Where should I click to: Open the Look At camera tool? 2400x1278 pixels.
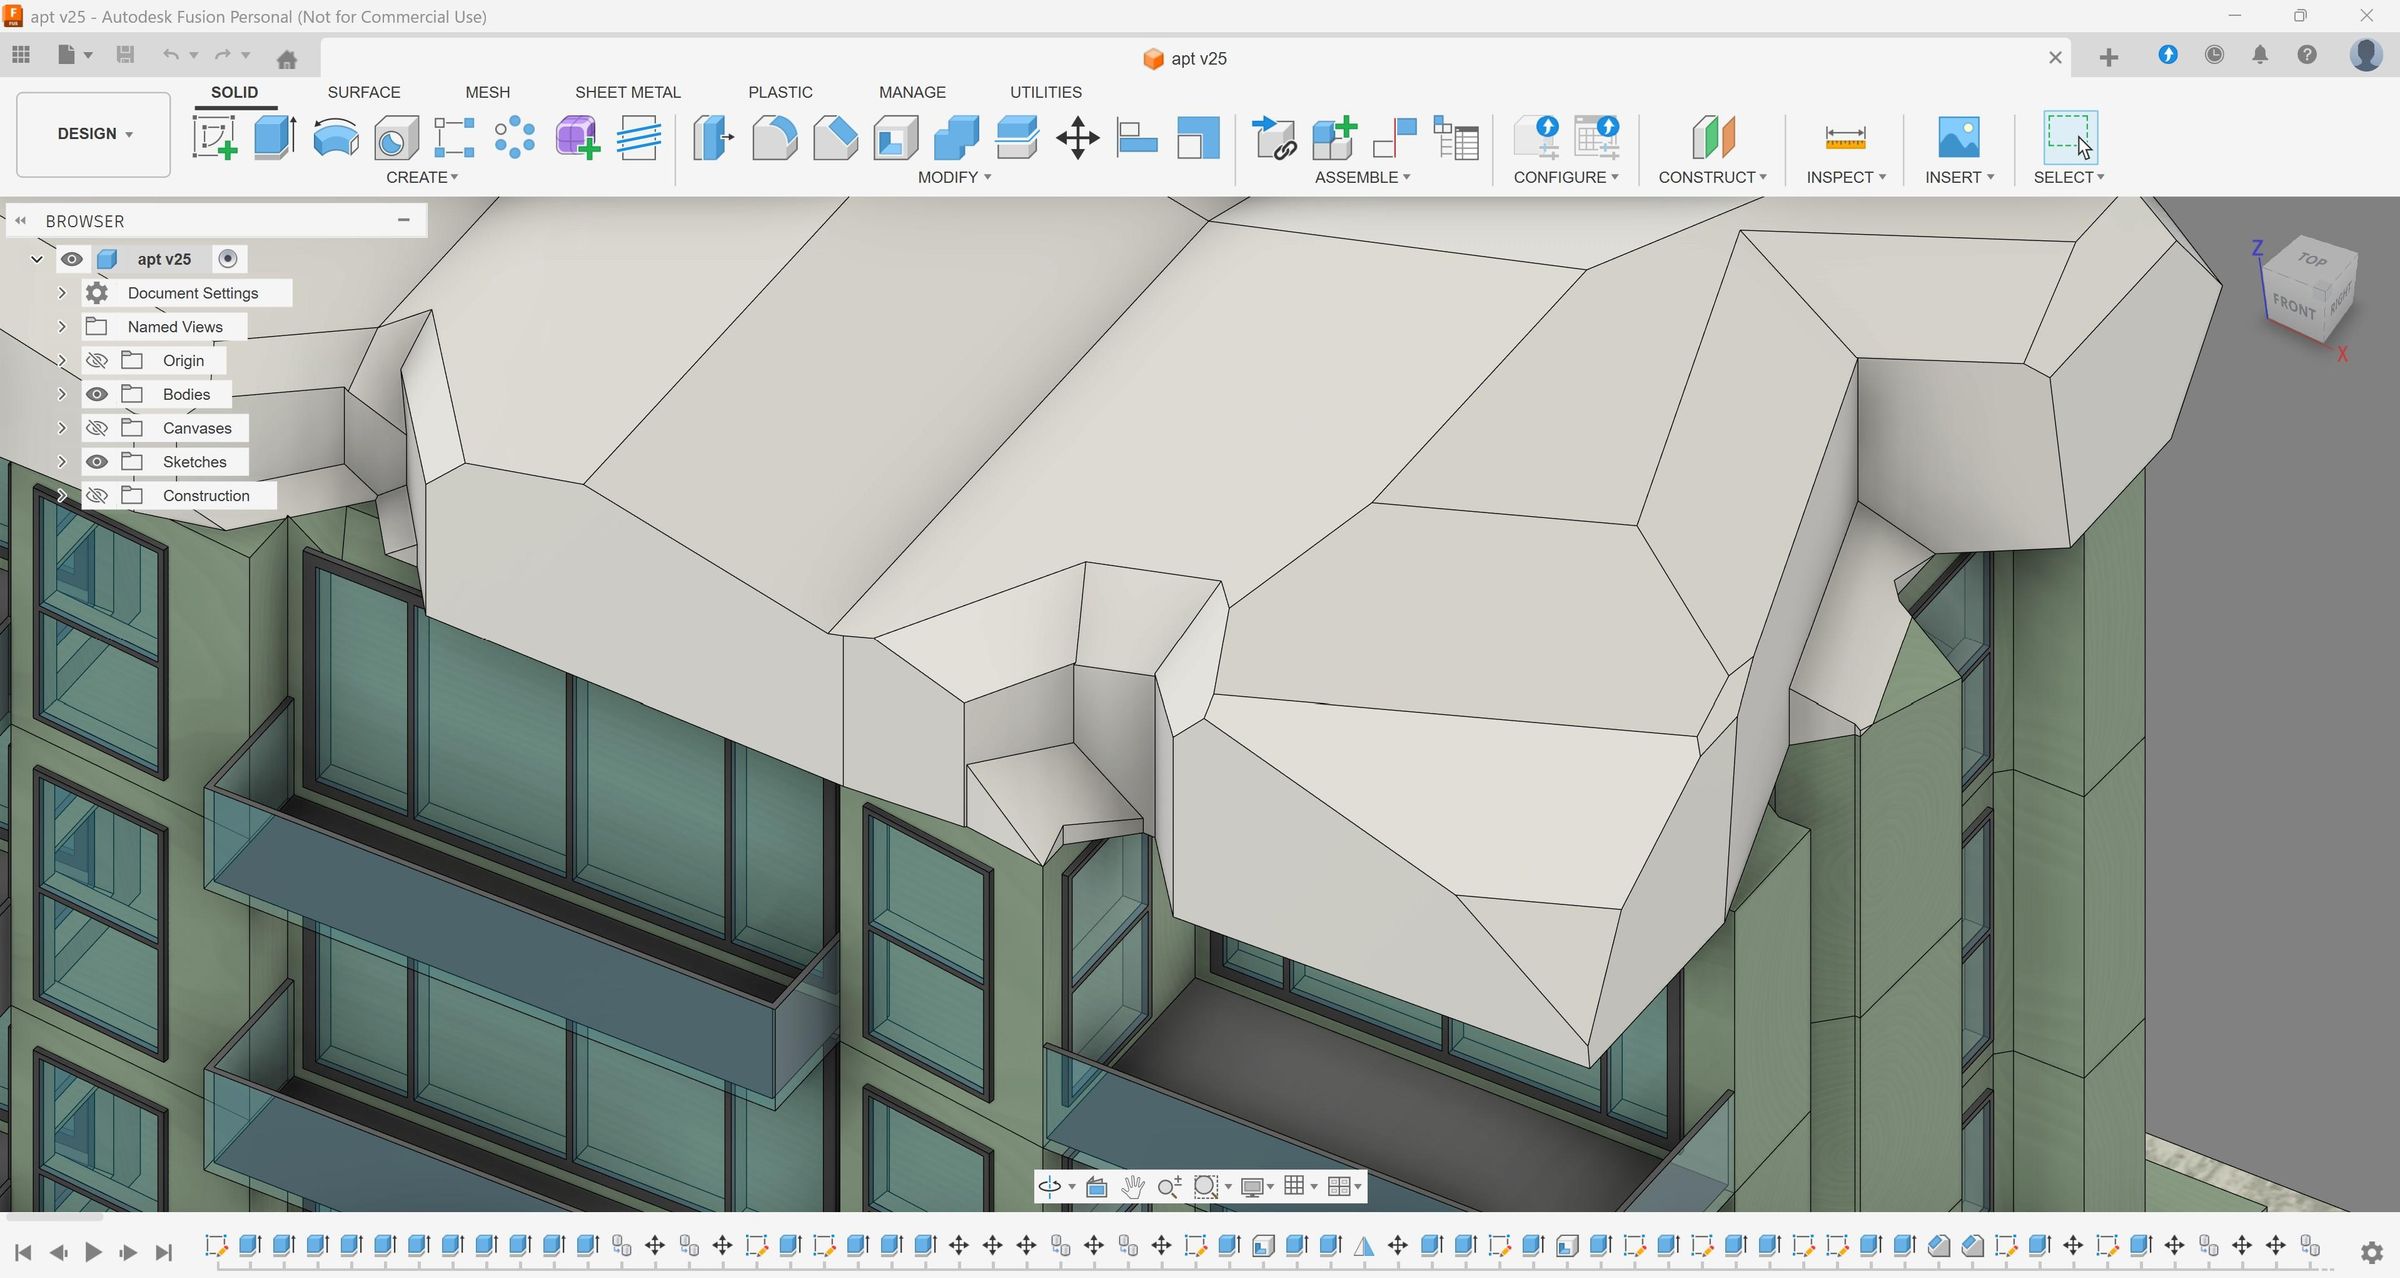(x=1096, y=1186)
